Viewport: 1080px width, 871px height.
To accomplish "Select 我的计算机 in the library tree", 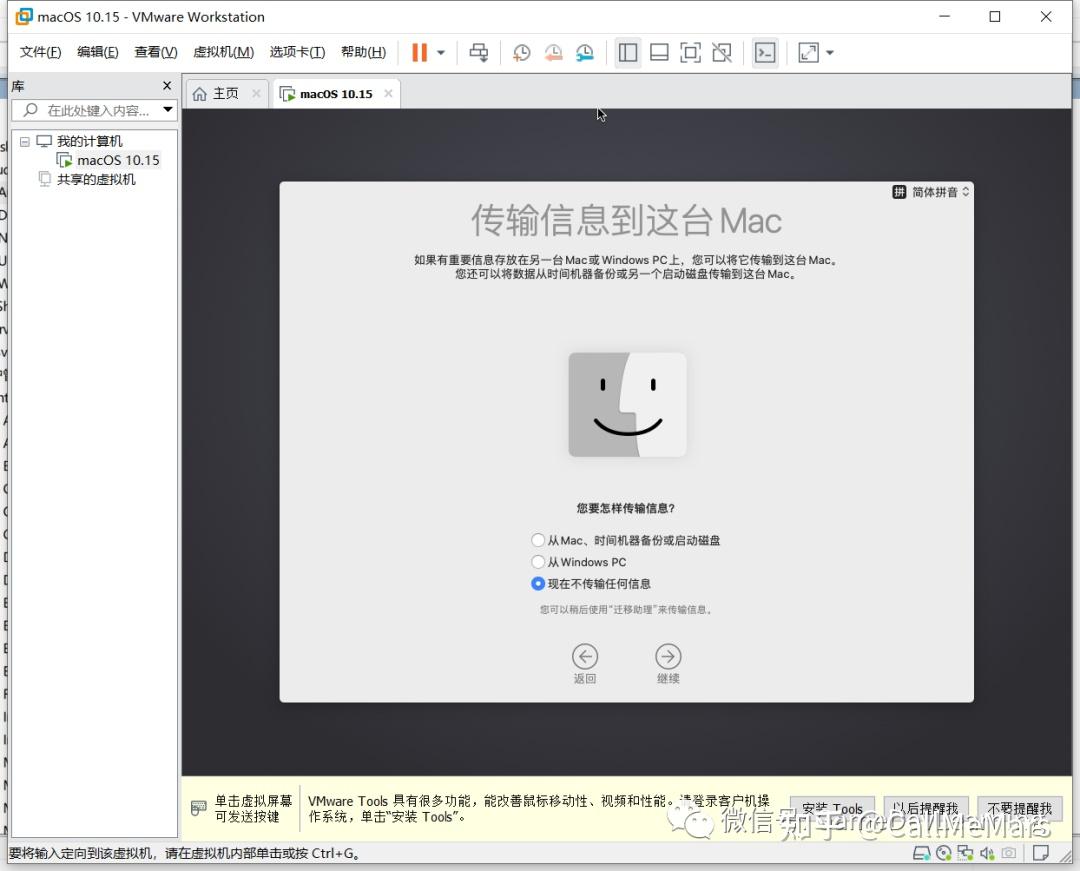I will point(89,141).
